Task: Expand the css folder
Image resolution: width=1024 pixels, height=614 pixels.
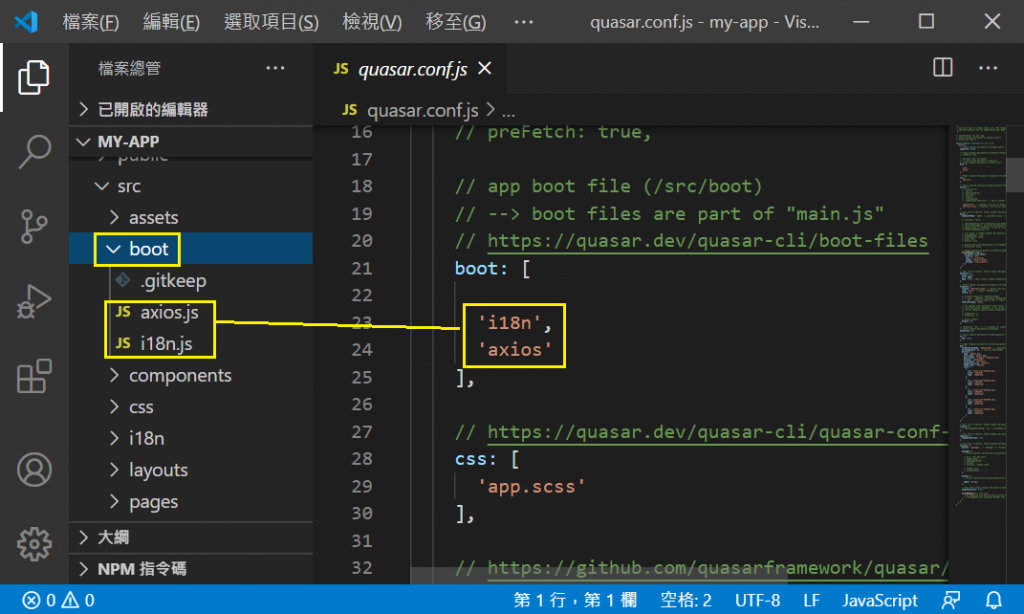Action: [191, 407]
